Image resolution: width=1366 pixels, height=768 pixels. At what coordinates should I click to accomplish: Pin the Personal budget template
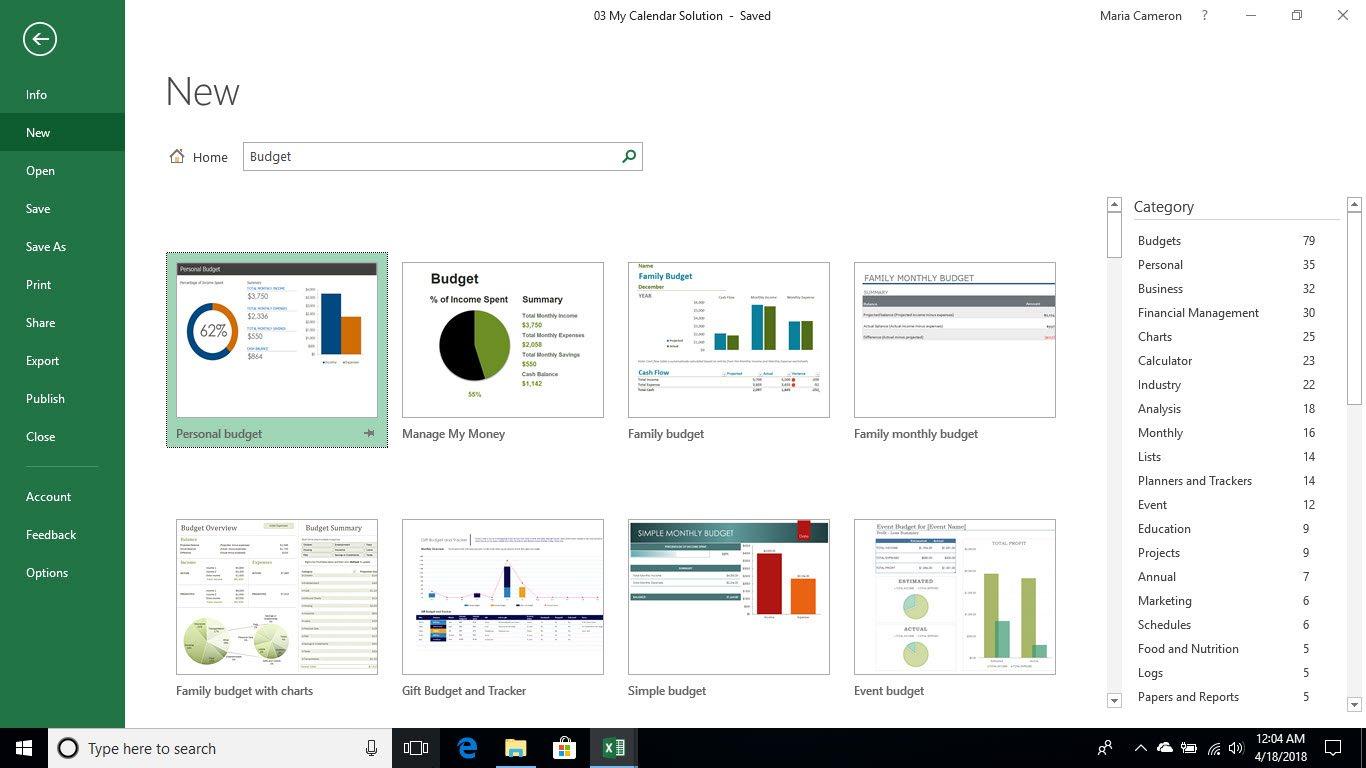tap(369, 434)
